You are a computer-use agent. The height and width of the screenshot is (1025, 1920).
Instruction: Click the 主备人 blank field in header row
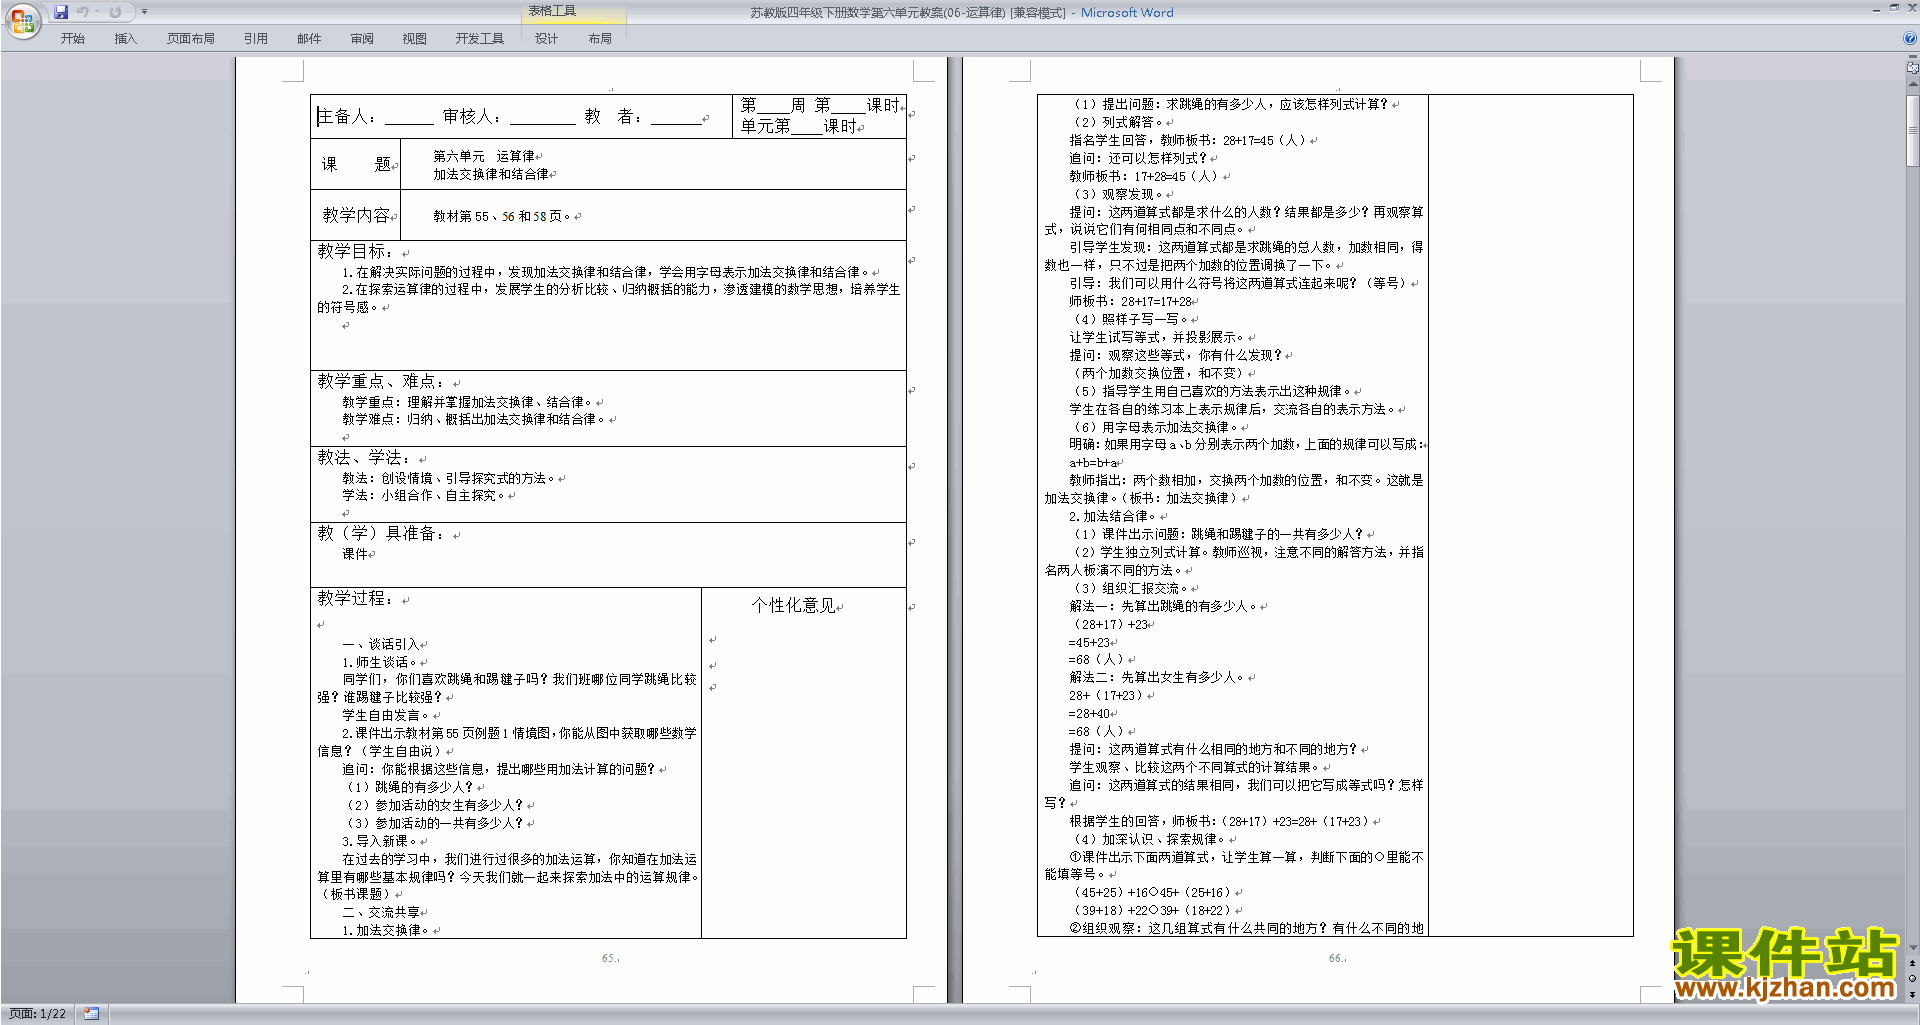point(409,117)
